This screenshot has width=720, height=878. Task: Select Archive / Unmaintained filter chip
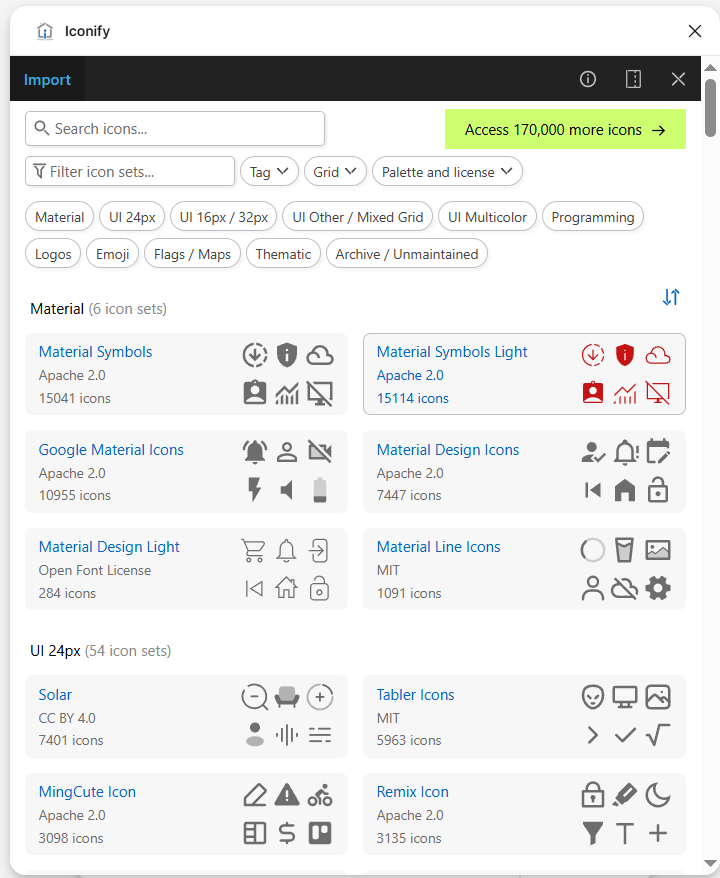coord(406,254)
